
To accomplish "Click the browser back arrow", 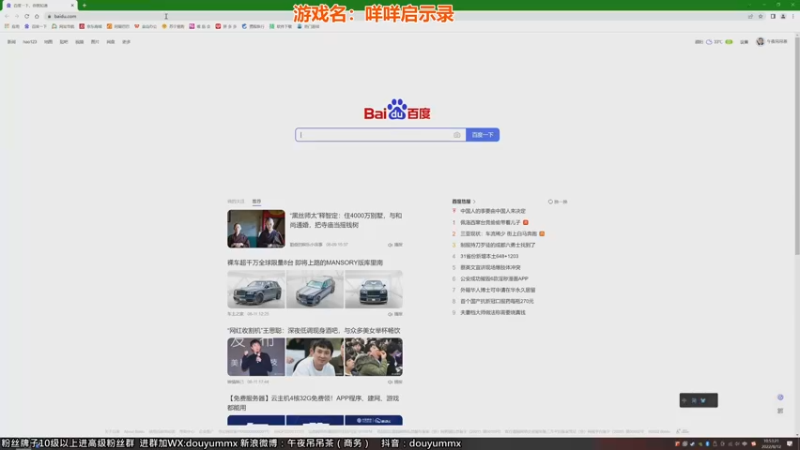I will [7, 16].
